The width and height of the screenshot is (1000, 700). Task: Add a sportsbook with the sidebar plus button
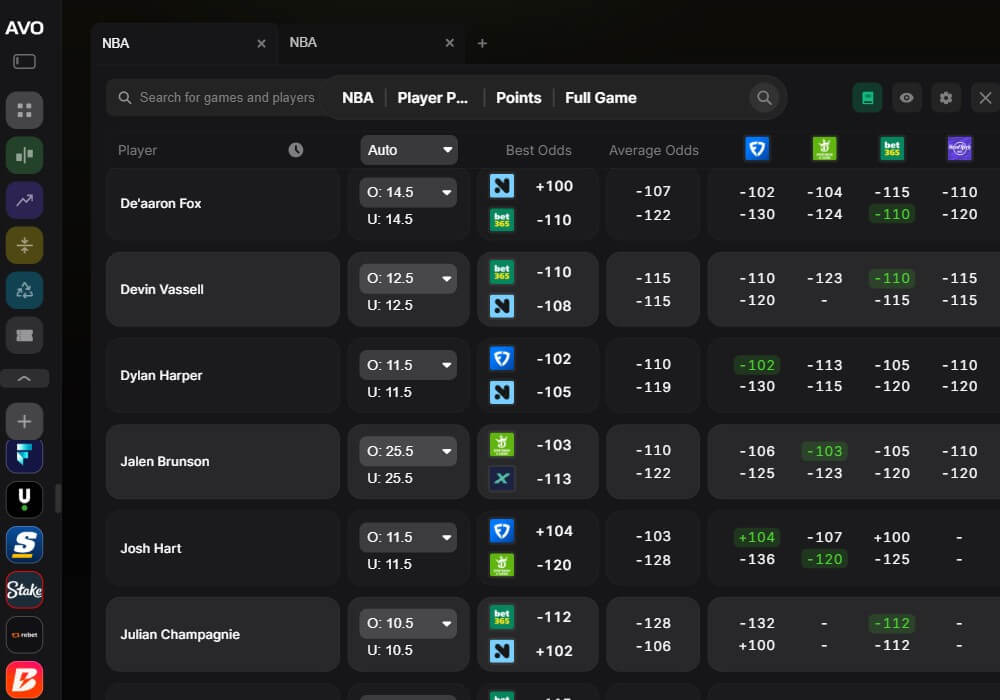(x=24, y=421)
